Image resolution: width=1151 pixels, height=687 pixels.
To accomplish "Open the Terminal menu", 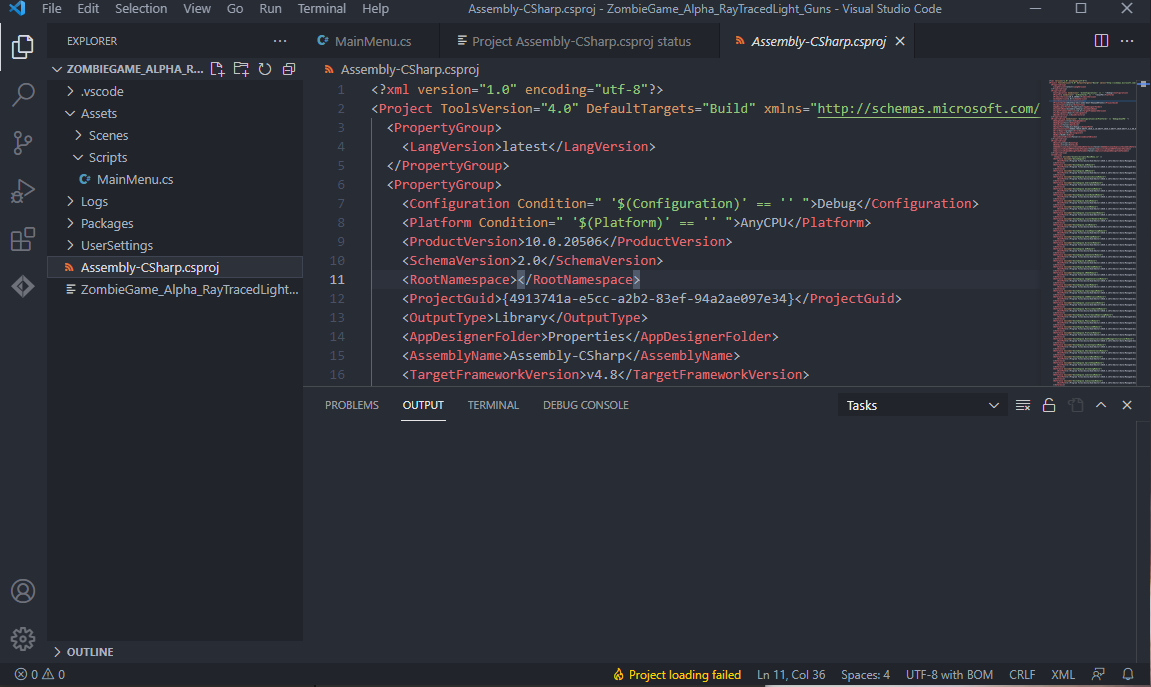I will 322,9.
